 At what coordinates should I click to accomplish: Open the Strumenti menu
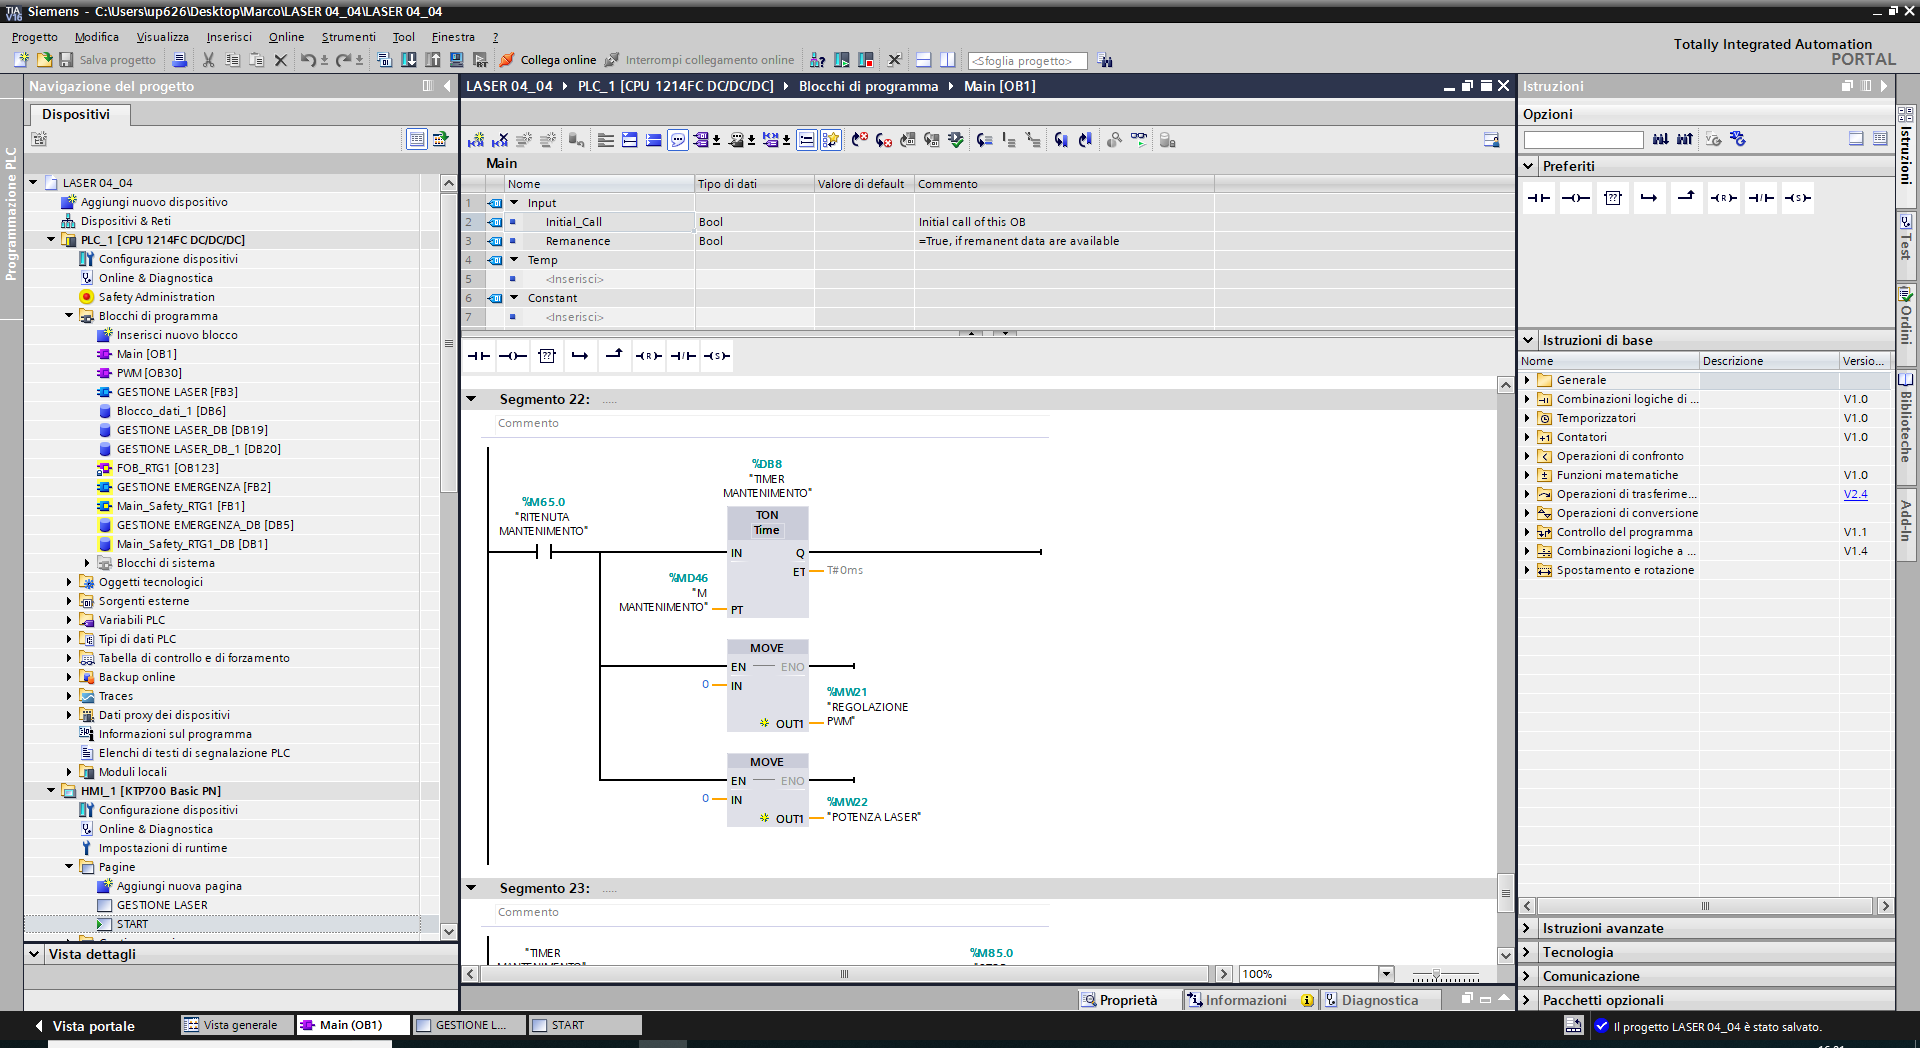click(349, 37)
